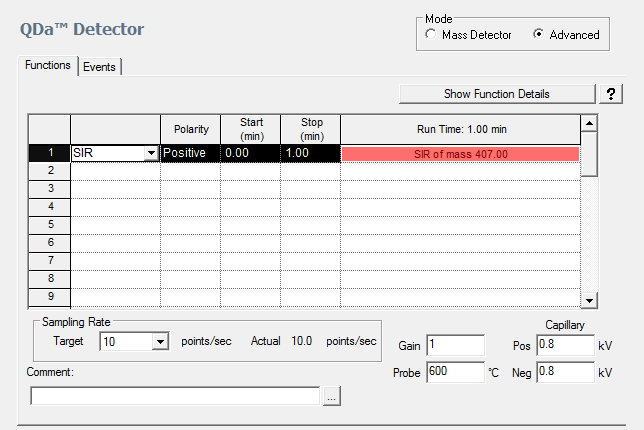Select row header number 8
The height and width of the screenshot is (430, 644).
pyautogui.click(x=50, y=280)
